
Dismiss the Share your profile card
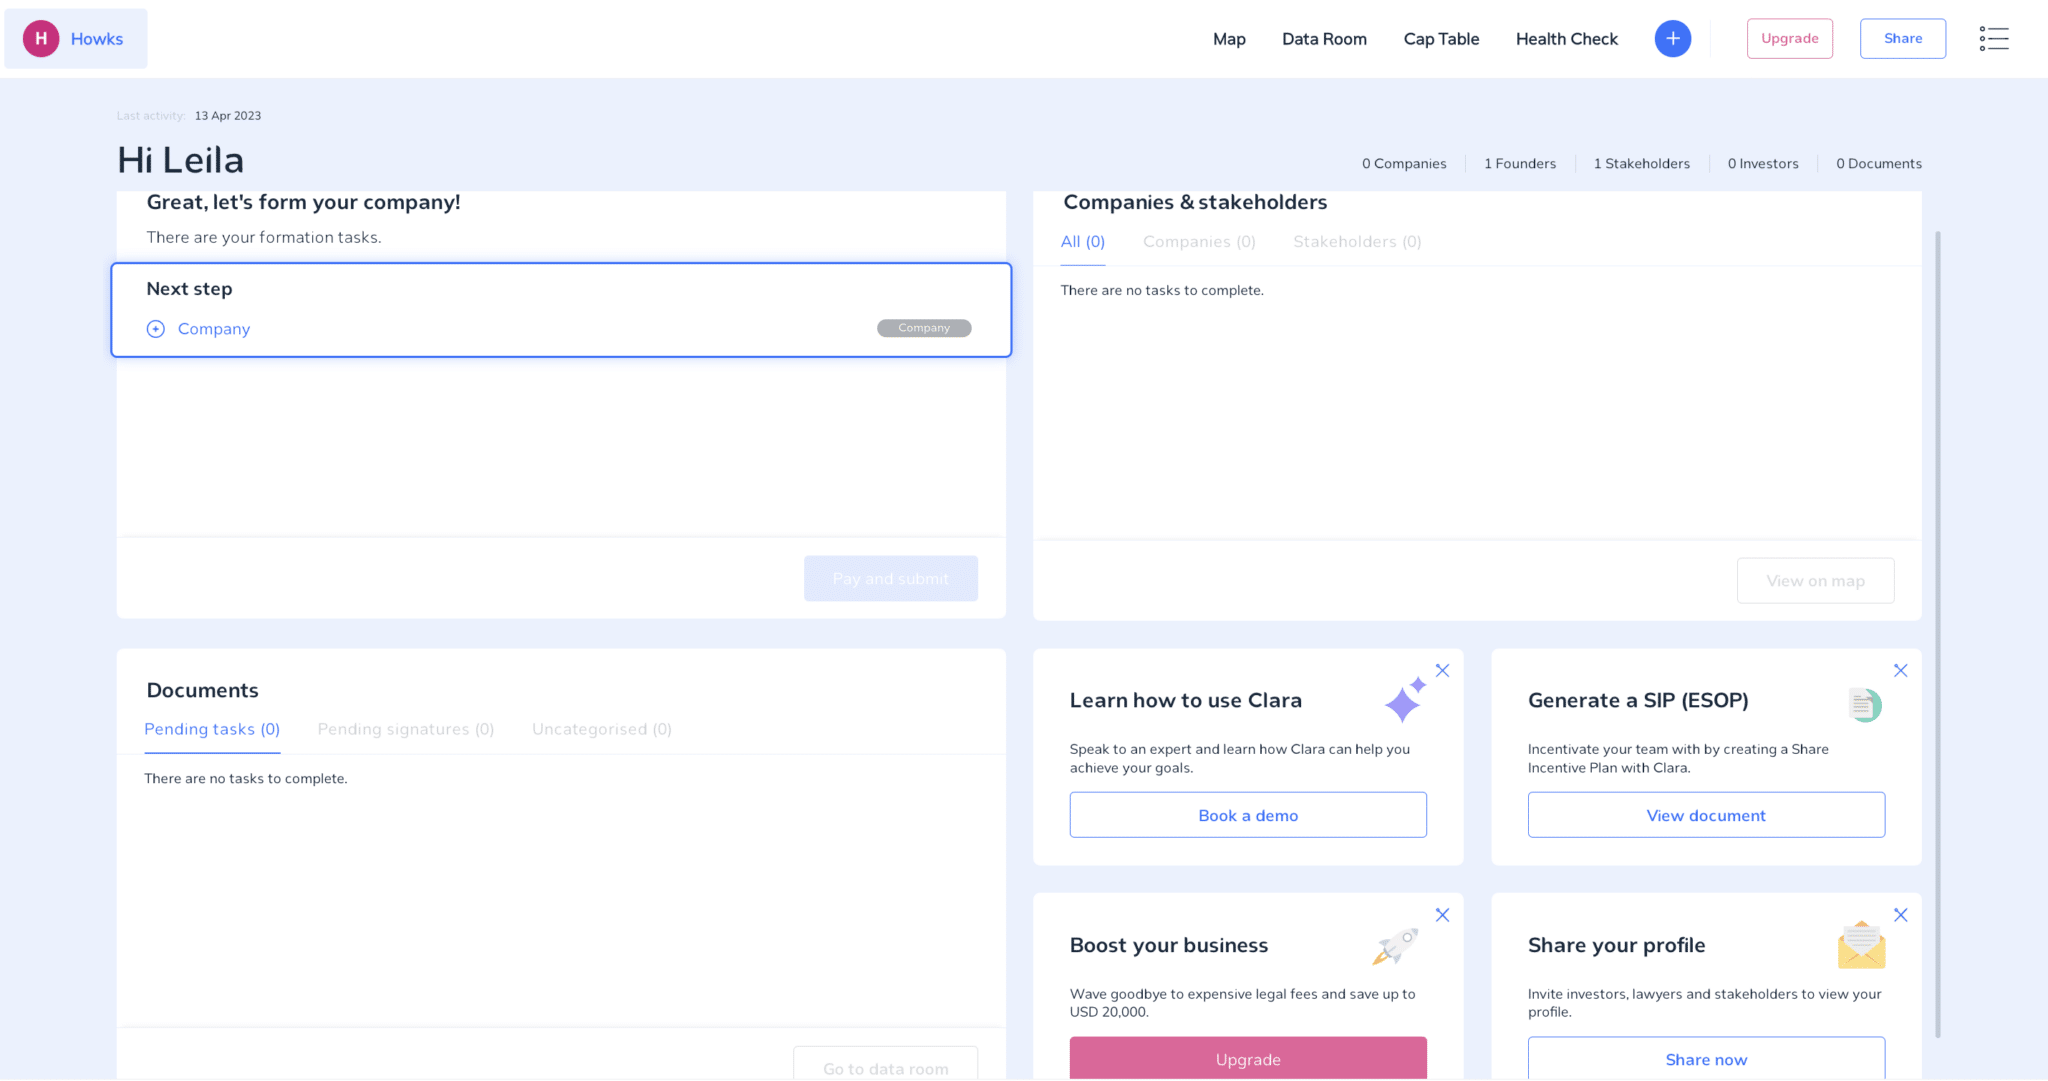coord(1901,914)
